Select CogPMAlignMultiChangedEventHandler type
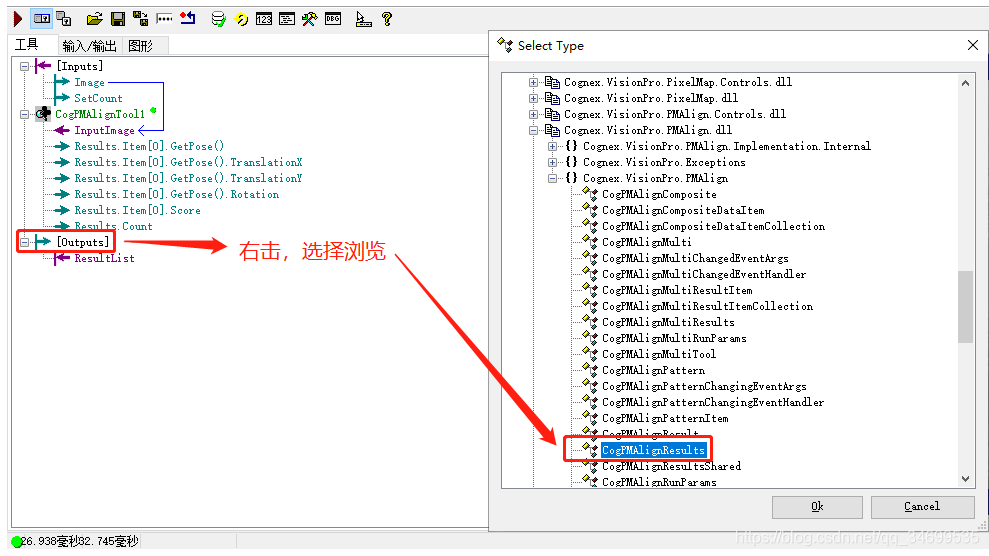This screenshot has height=556, width=989. click(x=704, y=274)
